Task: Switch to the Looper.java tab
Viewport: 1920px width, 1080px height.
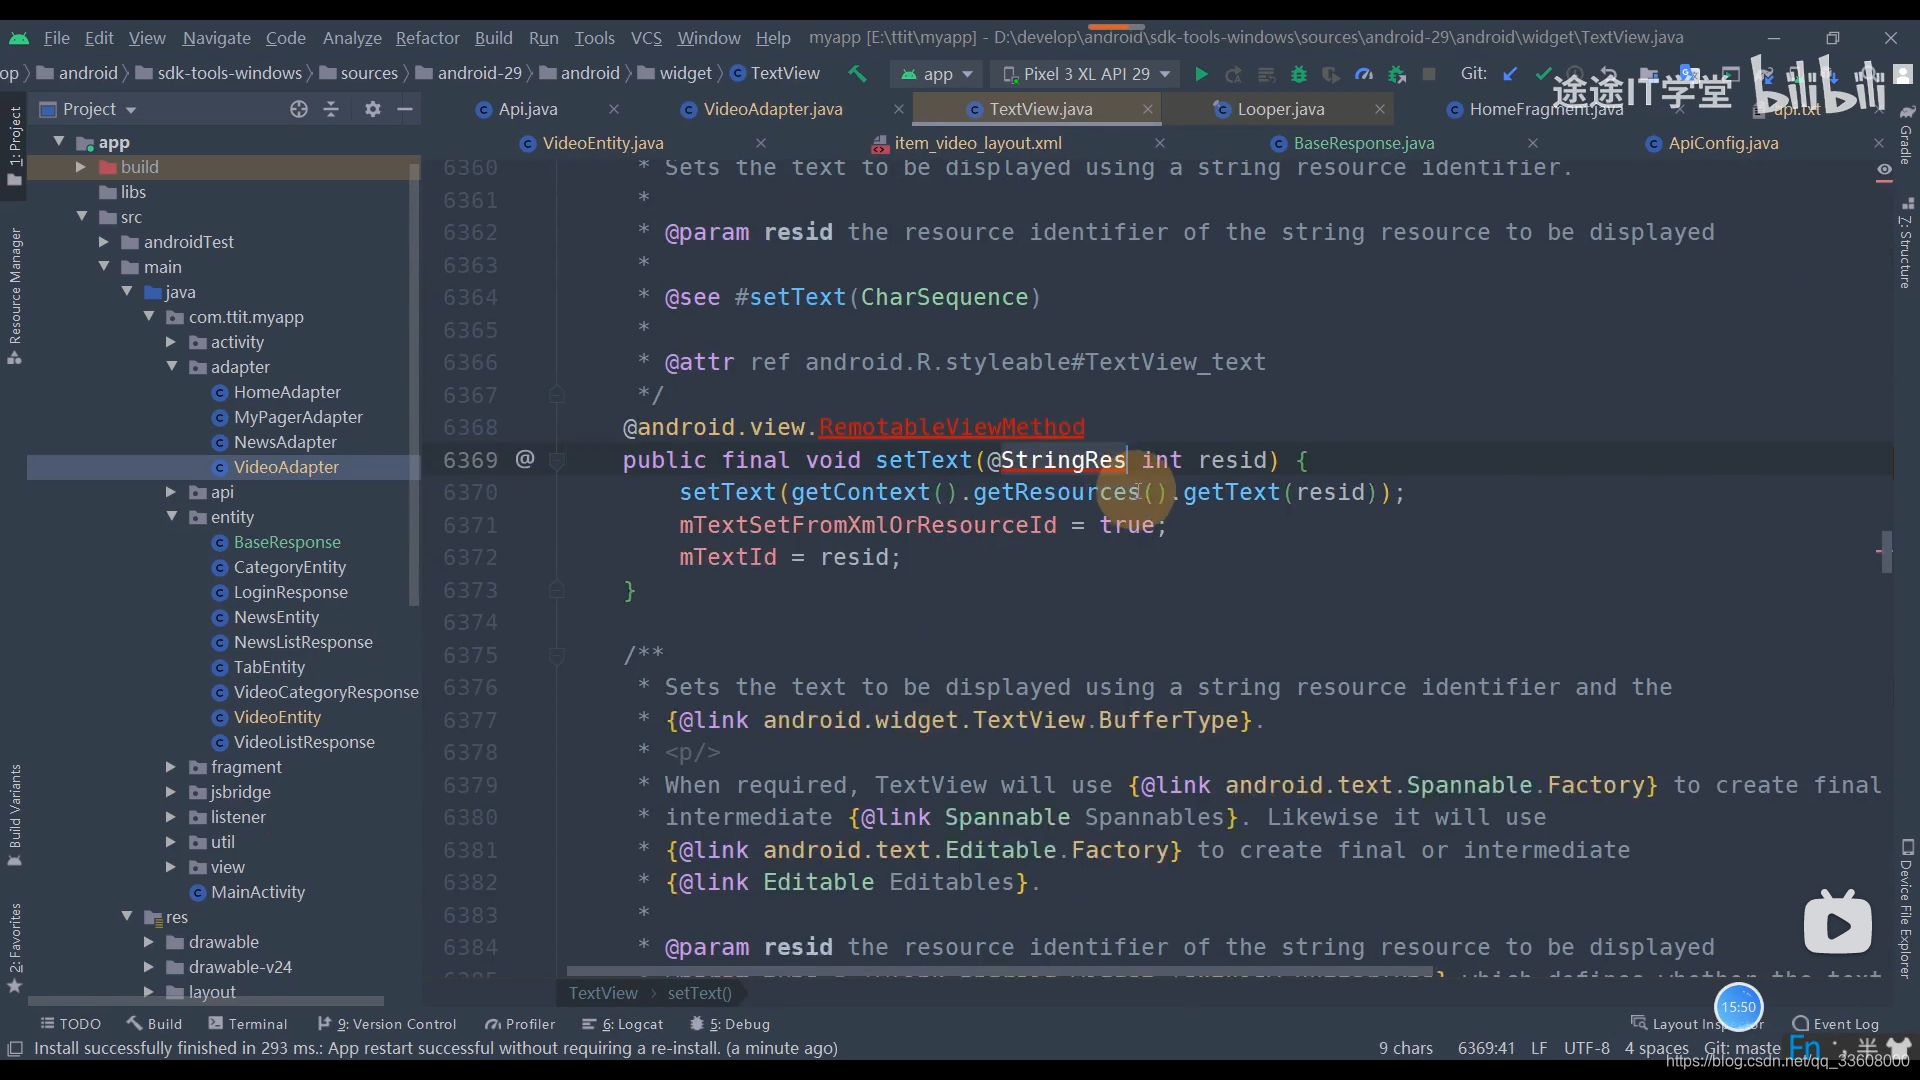Action: point(1280,109)
